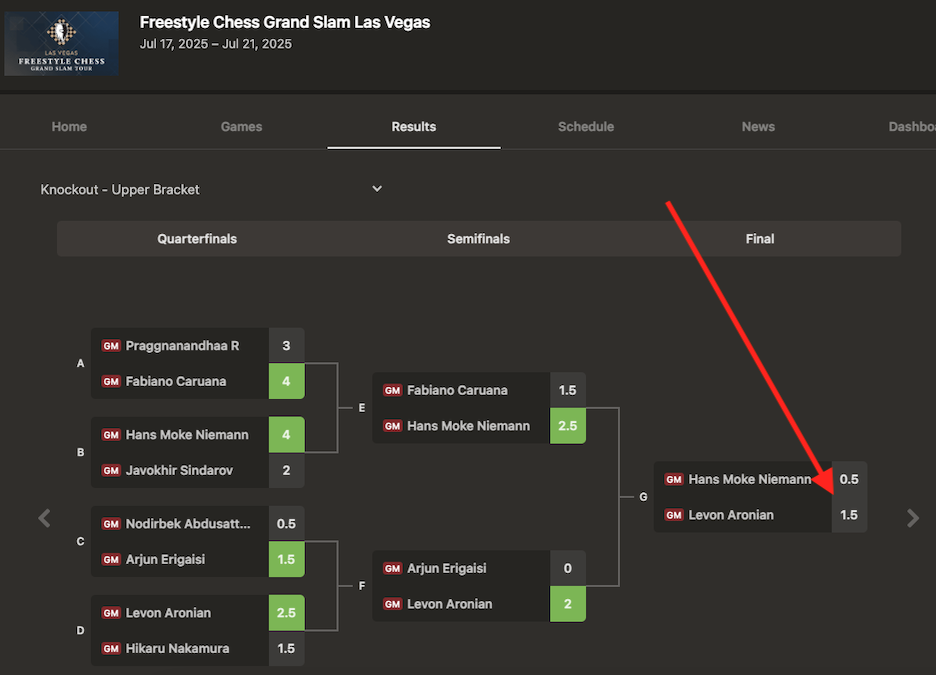This screenshot has height=675, width=936.
Task: Click Niemann's semifinal score of 2.5
Action: (x=568, y=426)
